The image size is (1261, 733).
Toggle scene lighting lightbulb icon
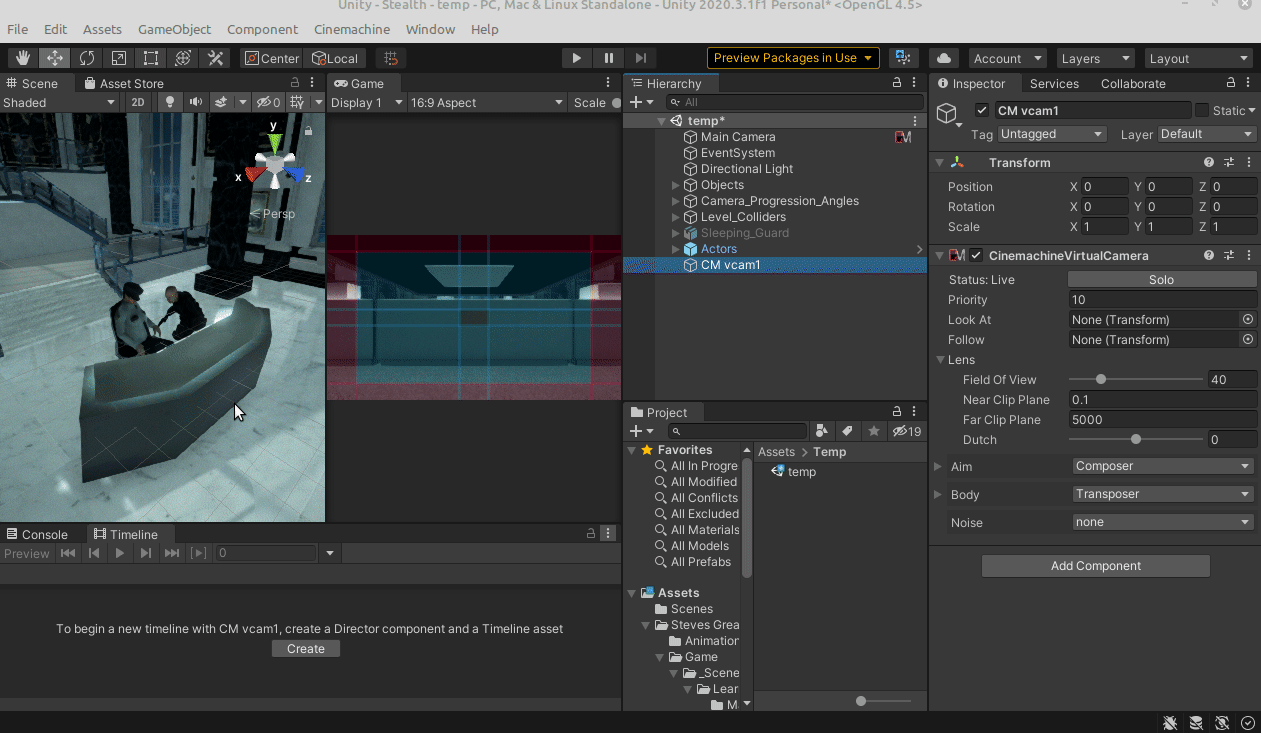pyautogui.click(x=170, y=102)
